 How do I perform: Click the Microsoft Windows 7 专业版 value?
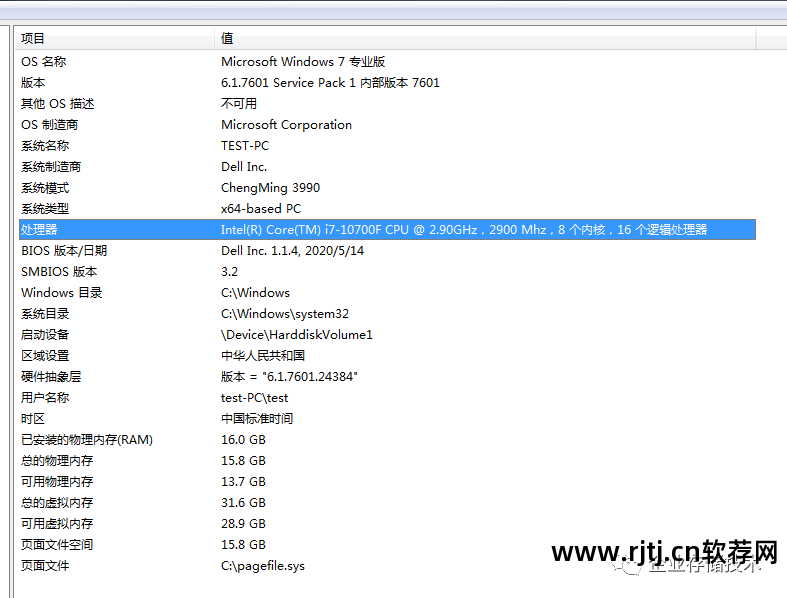[303, 62]
